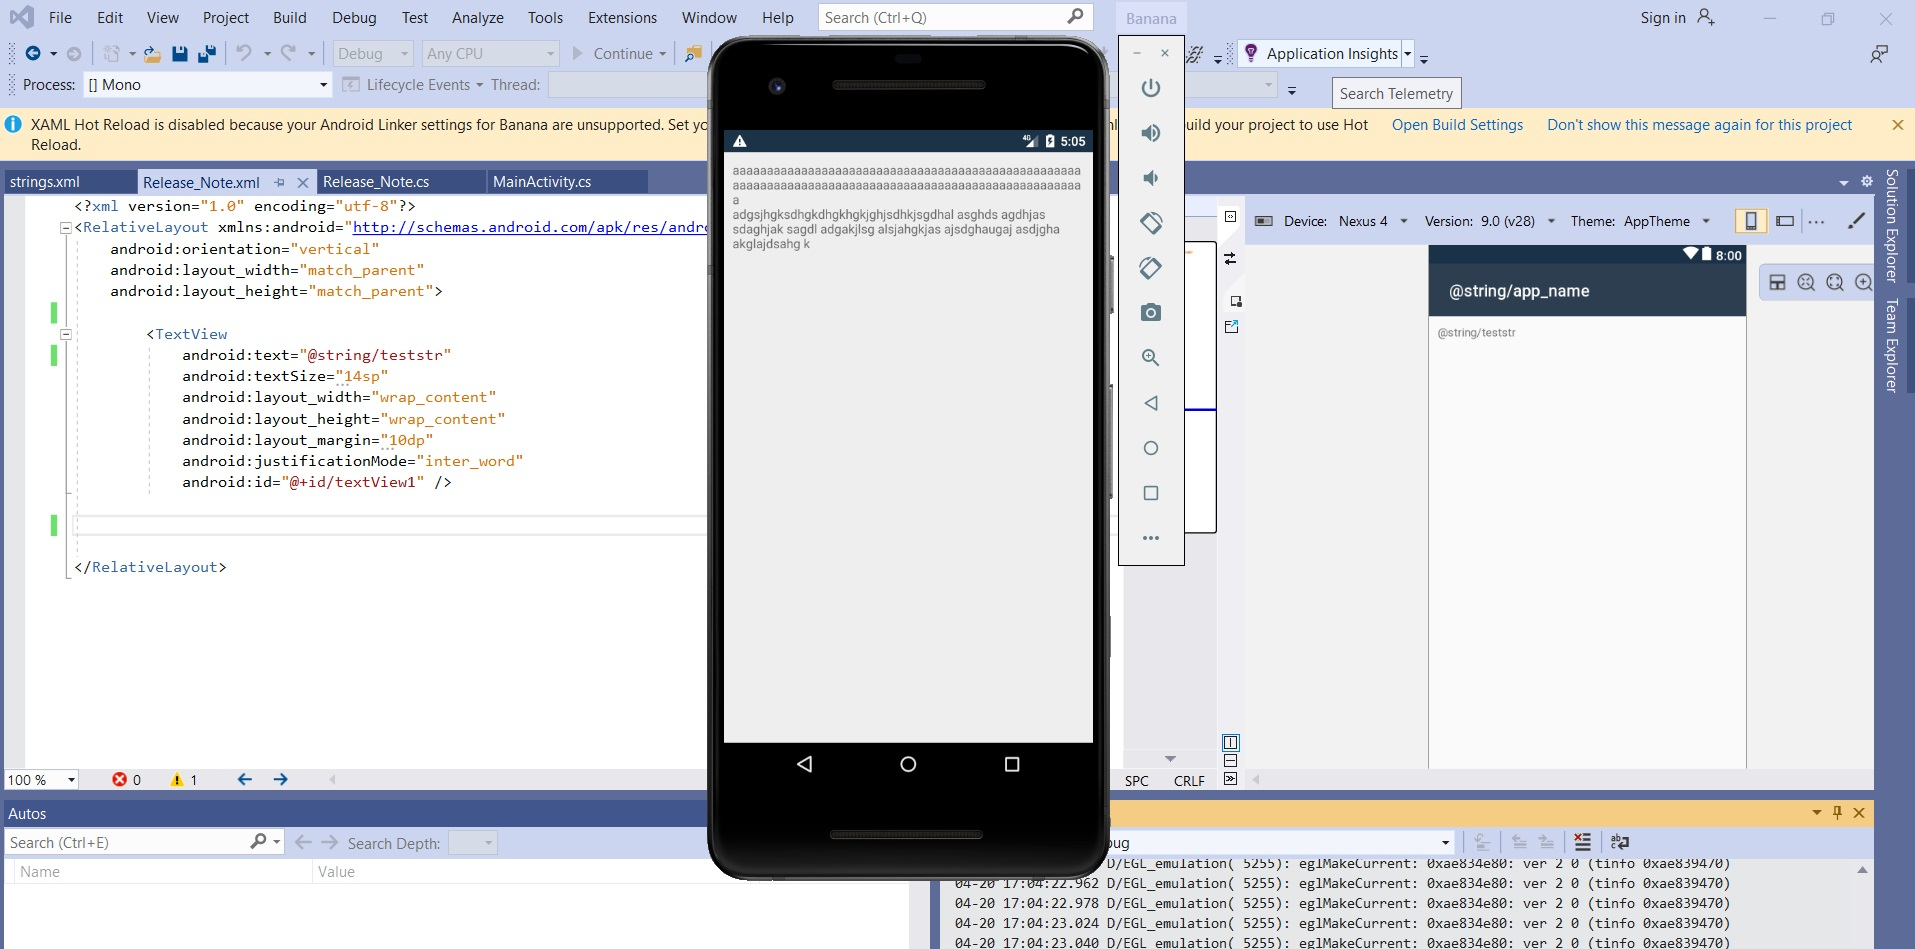Open the Version 9.0 (v28) dropdown
Viewport: 1915px width, 949px height.
pos(1551,221)
